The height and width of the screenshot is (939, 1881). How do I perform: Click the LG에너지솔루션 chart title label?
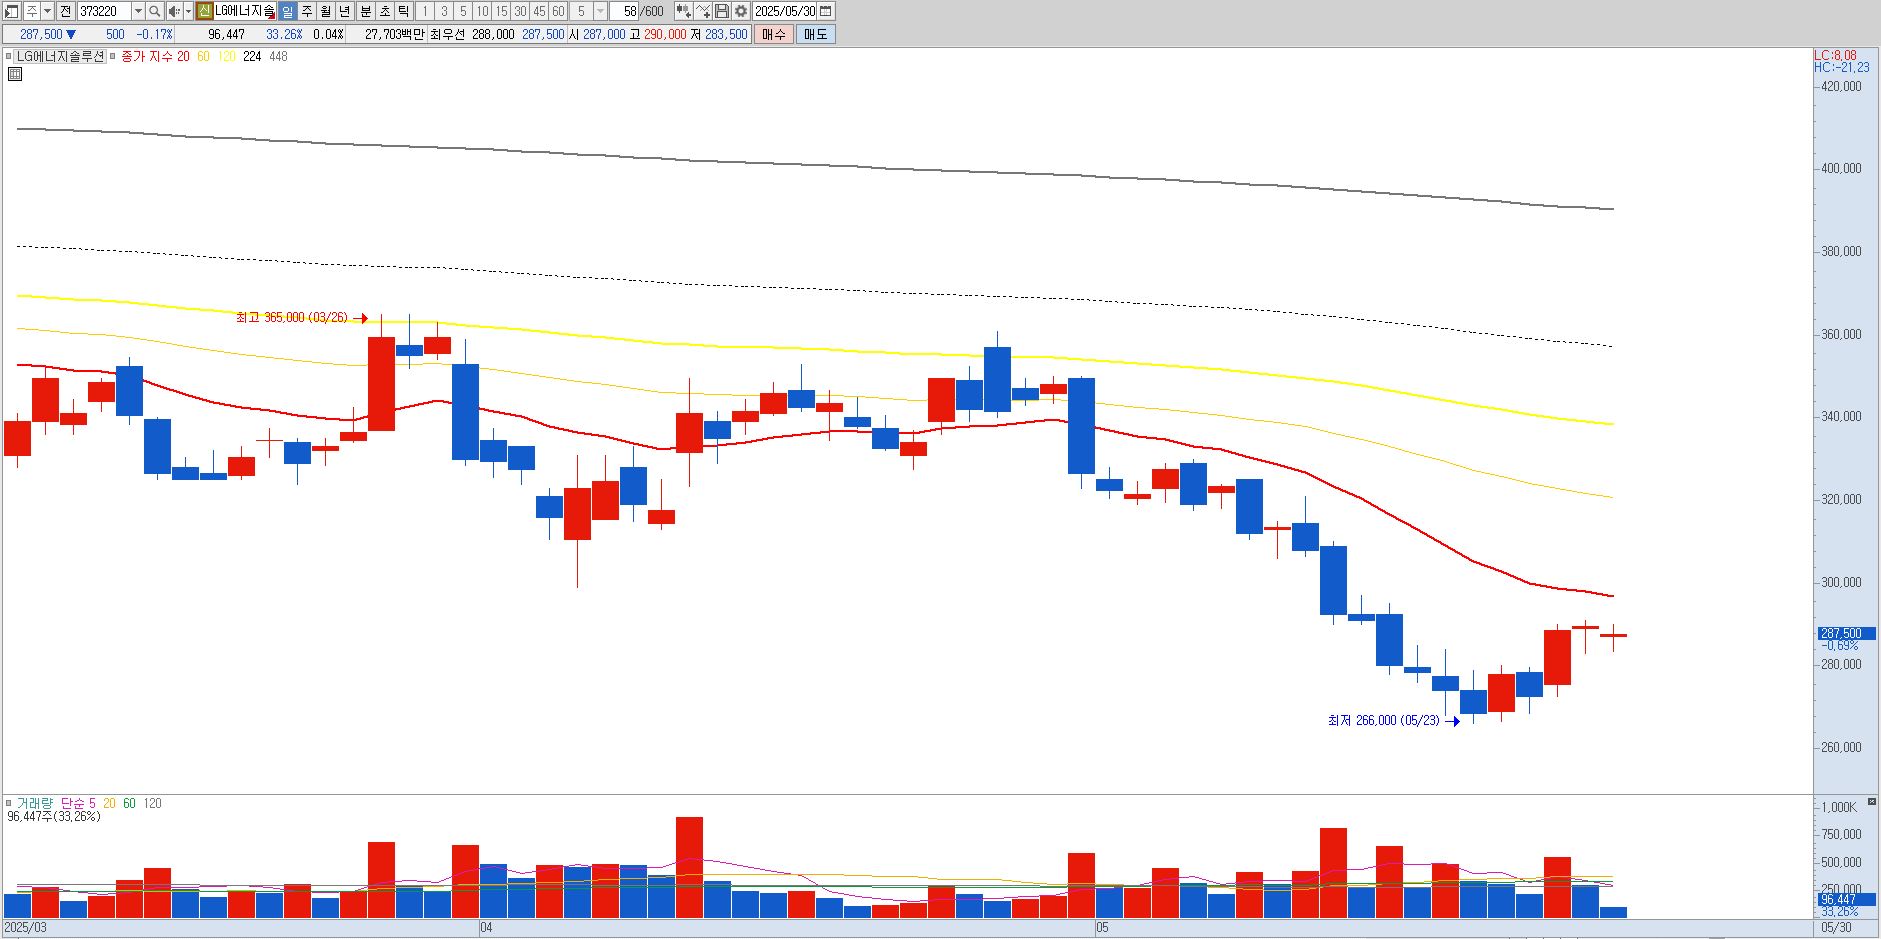(x=61, y=57)
